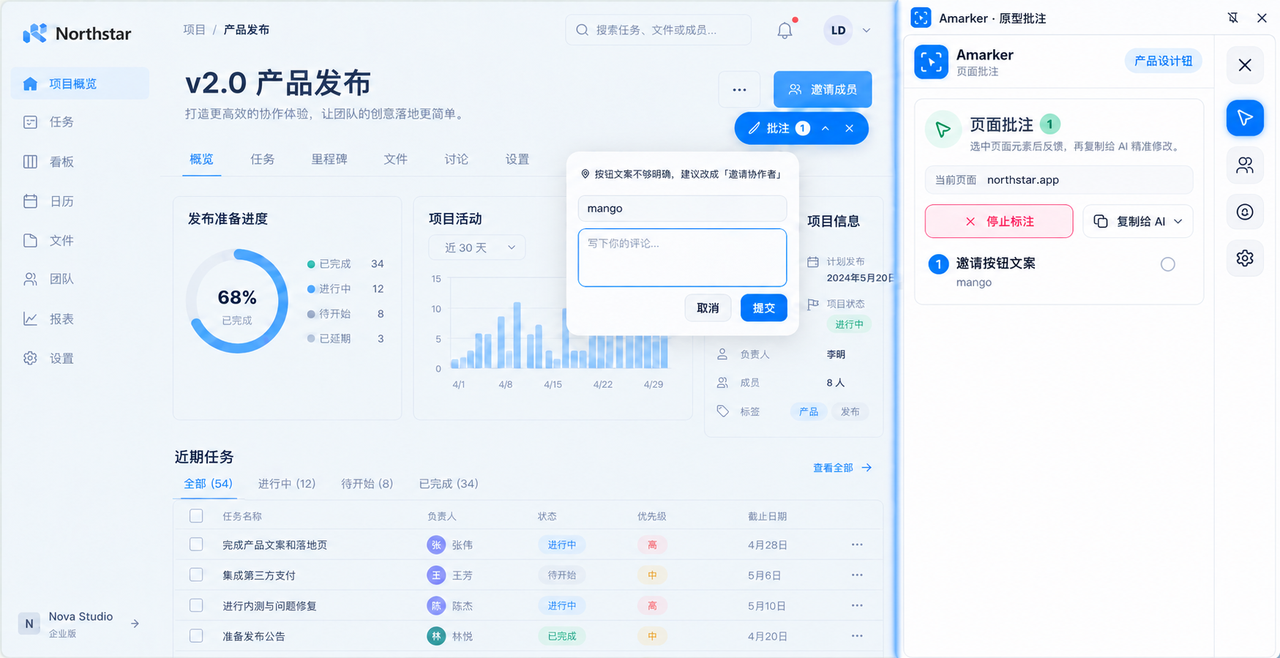Image resolution: width=1280 pixels, height=658 pixels.
Task: Check the 准备发布公告 task
Action: (x=196, y=636)
